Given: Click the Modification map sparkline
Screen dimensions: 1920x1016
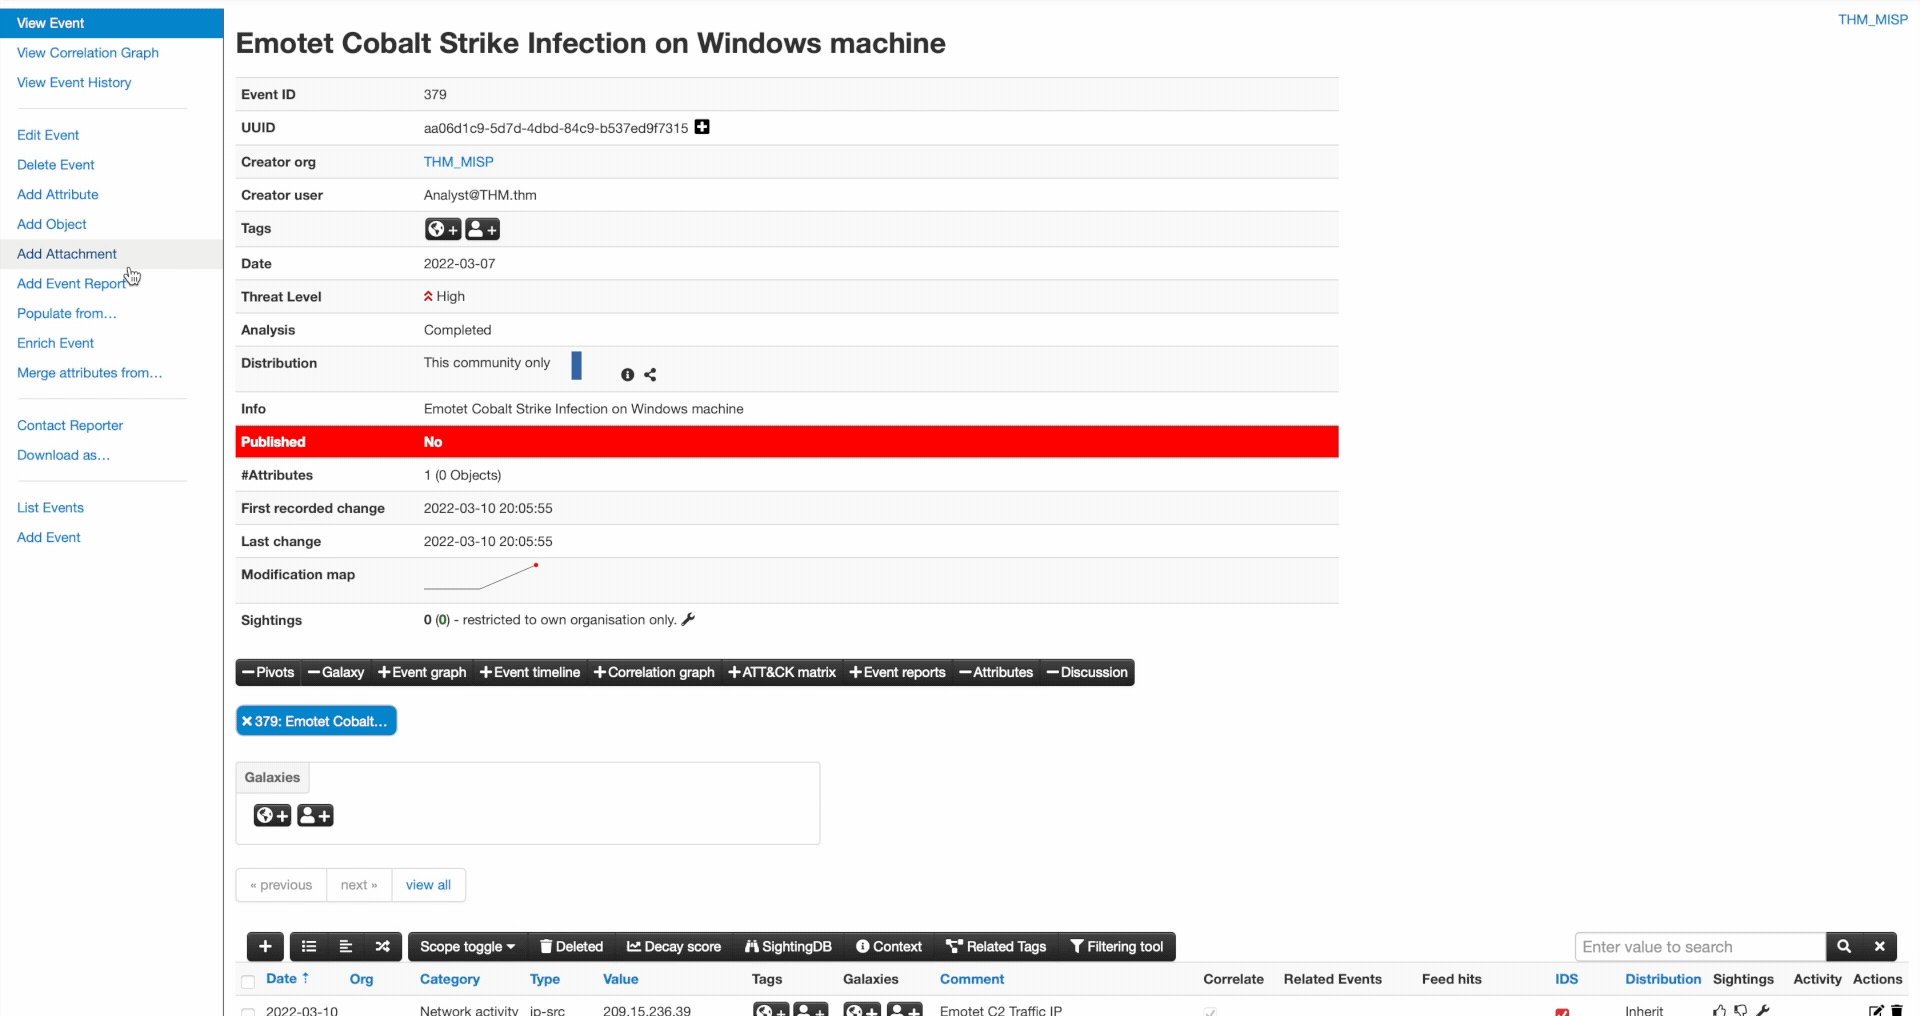Looking at the screenshot, I should pos(481,577).
